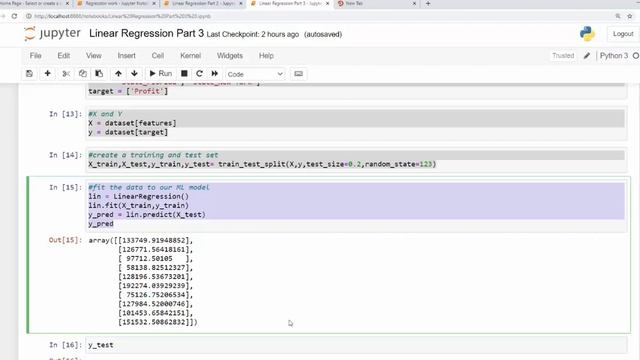Click output value 133749.91948852
The height and width of the screenshot is (360, 640).
155,240
